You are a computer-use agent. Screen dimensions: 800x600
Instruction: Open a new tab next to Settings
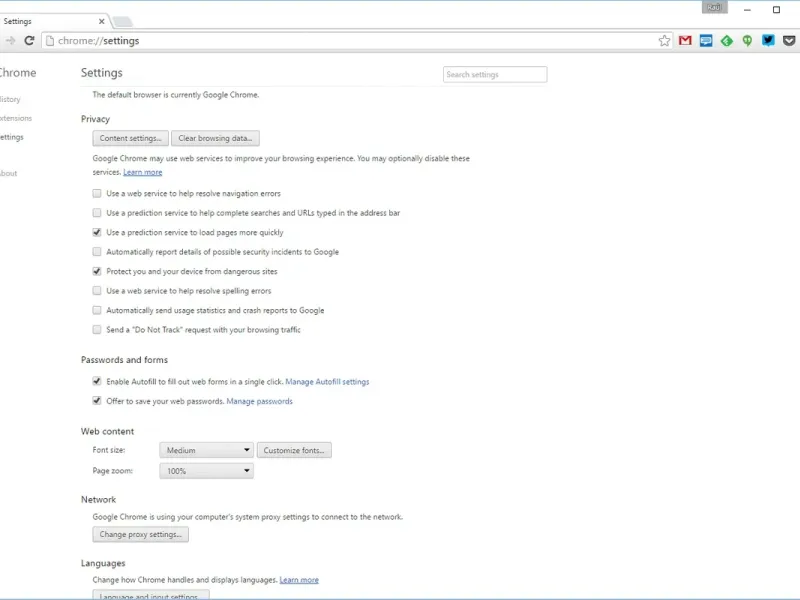coord(122,21)
